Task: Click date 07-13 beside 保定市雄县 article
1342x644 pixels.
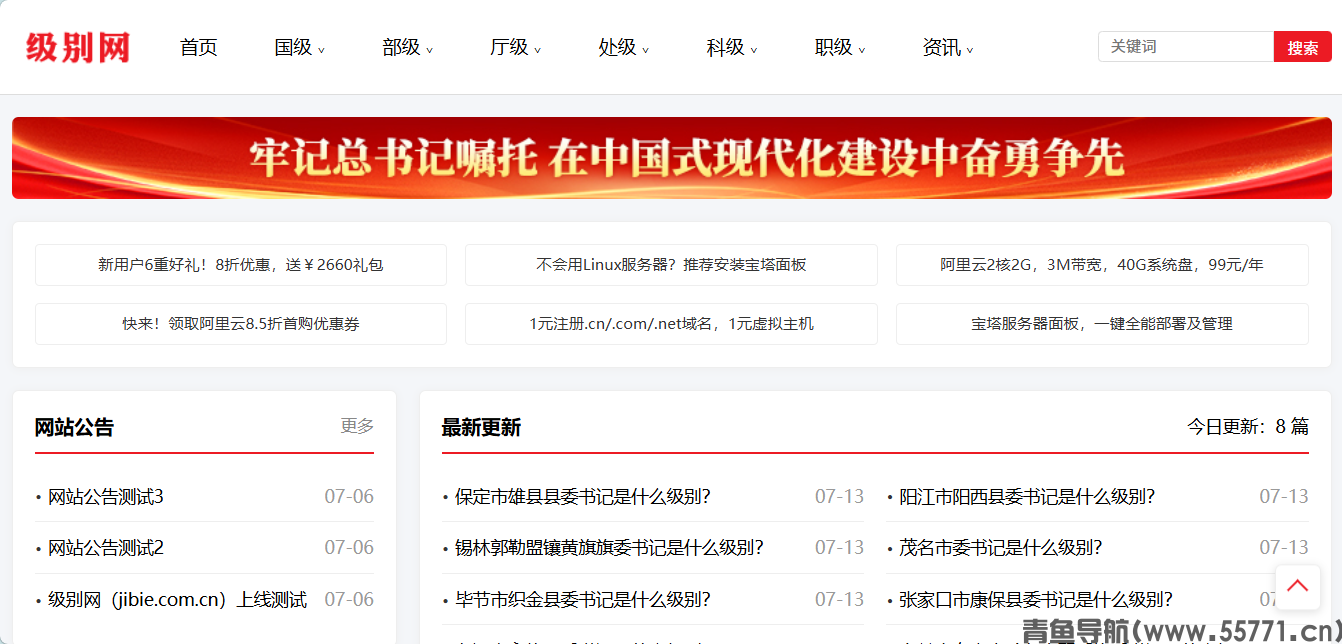Action: (x=839, y=497)
